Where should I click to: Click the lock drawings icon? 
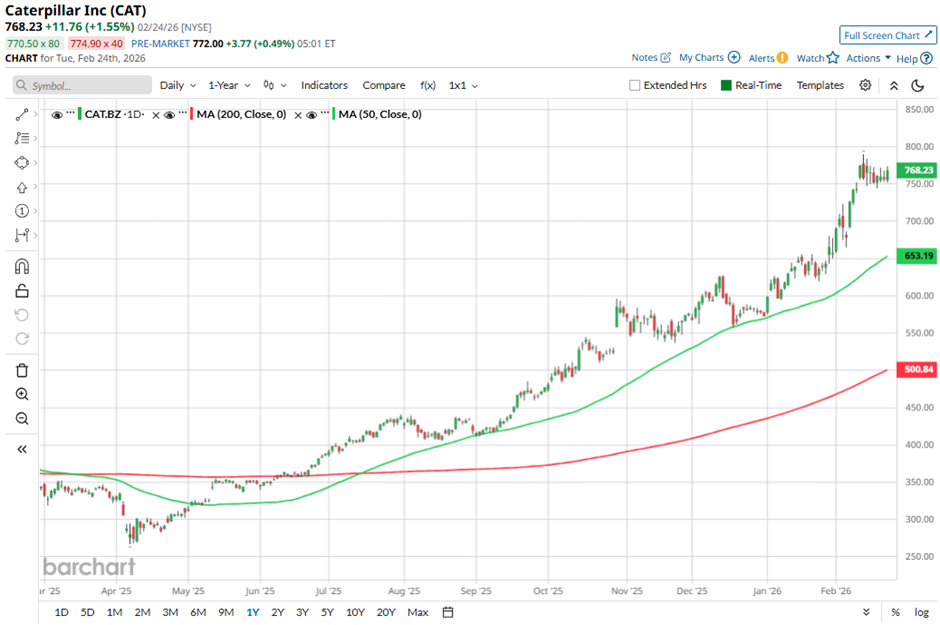tap(21, 291)
